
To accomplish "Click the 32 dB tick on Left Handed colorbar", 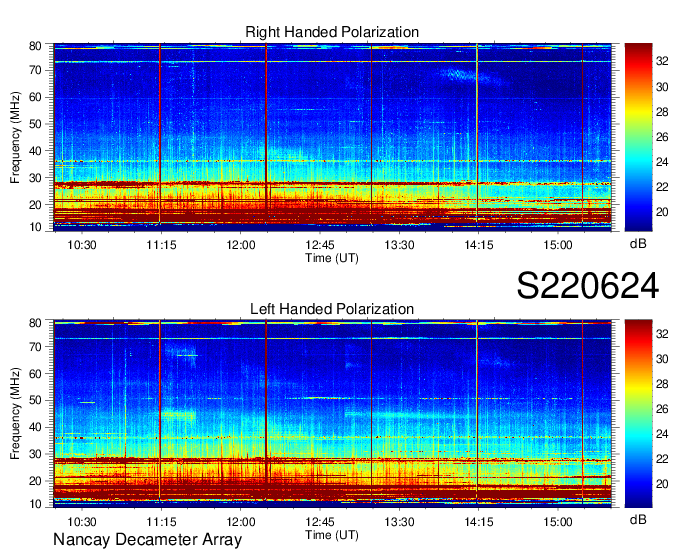I will click(662, 334).
